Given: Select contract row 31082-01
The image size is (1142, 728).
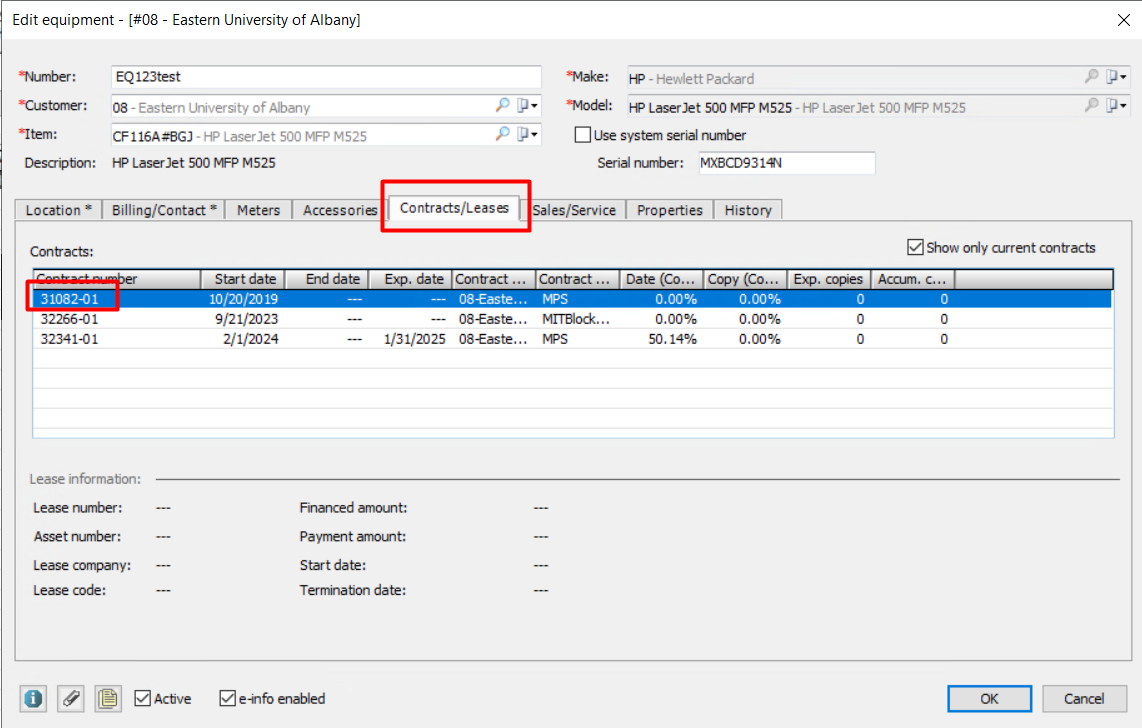Looking at the screenshot, I should tap(572, 299).
